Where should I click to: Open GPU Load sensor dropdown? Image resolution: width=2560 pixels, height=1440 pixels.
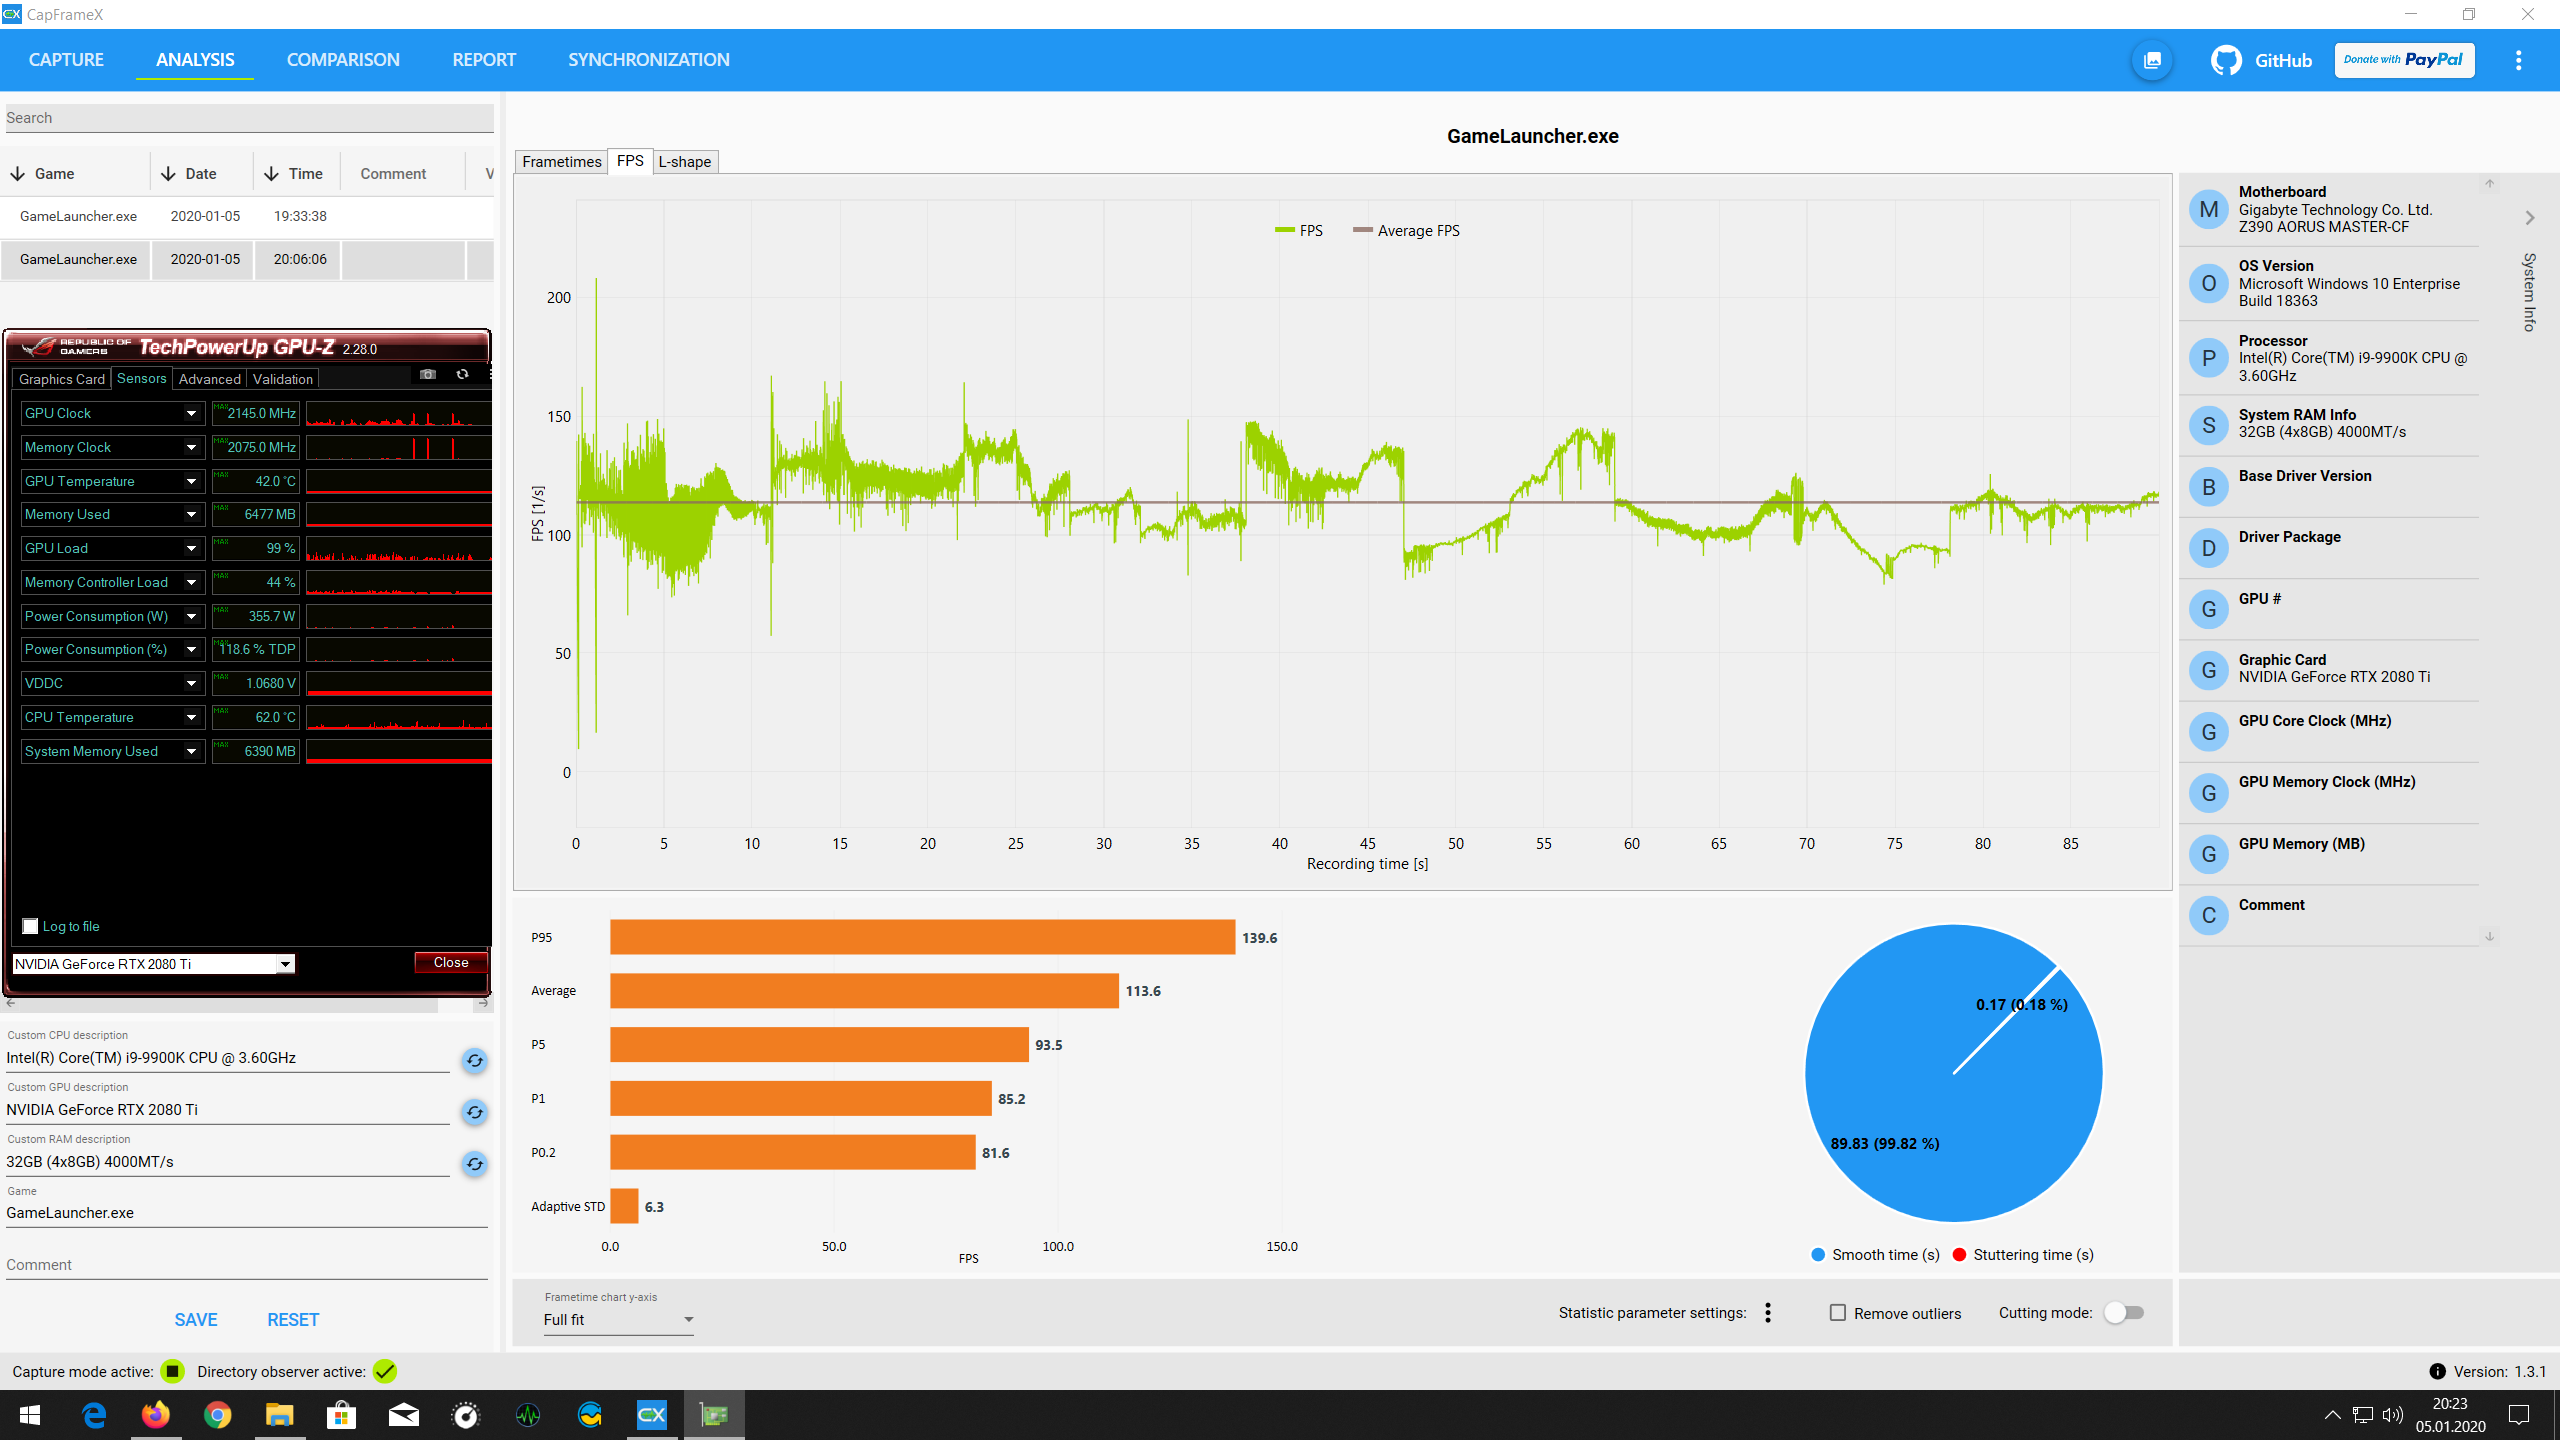pyautogui.click(x=191, y=549)
